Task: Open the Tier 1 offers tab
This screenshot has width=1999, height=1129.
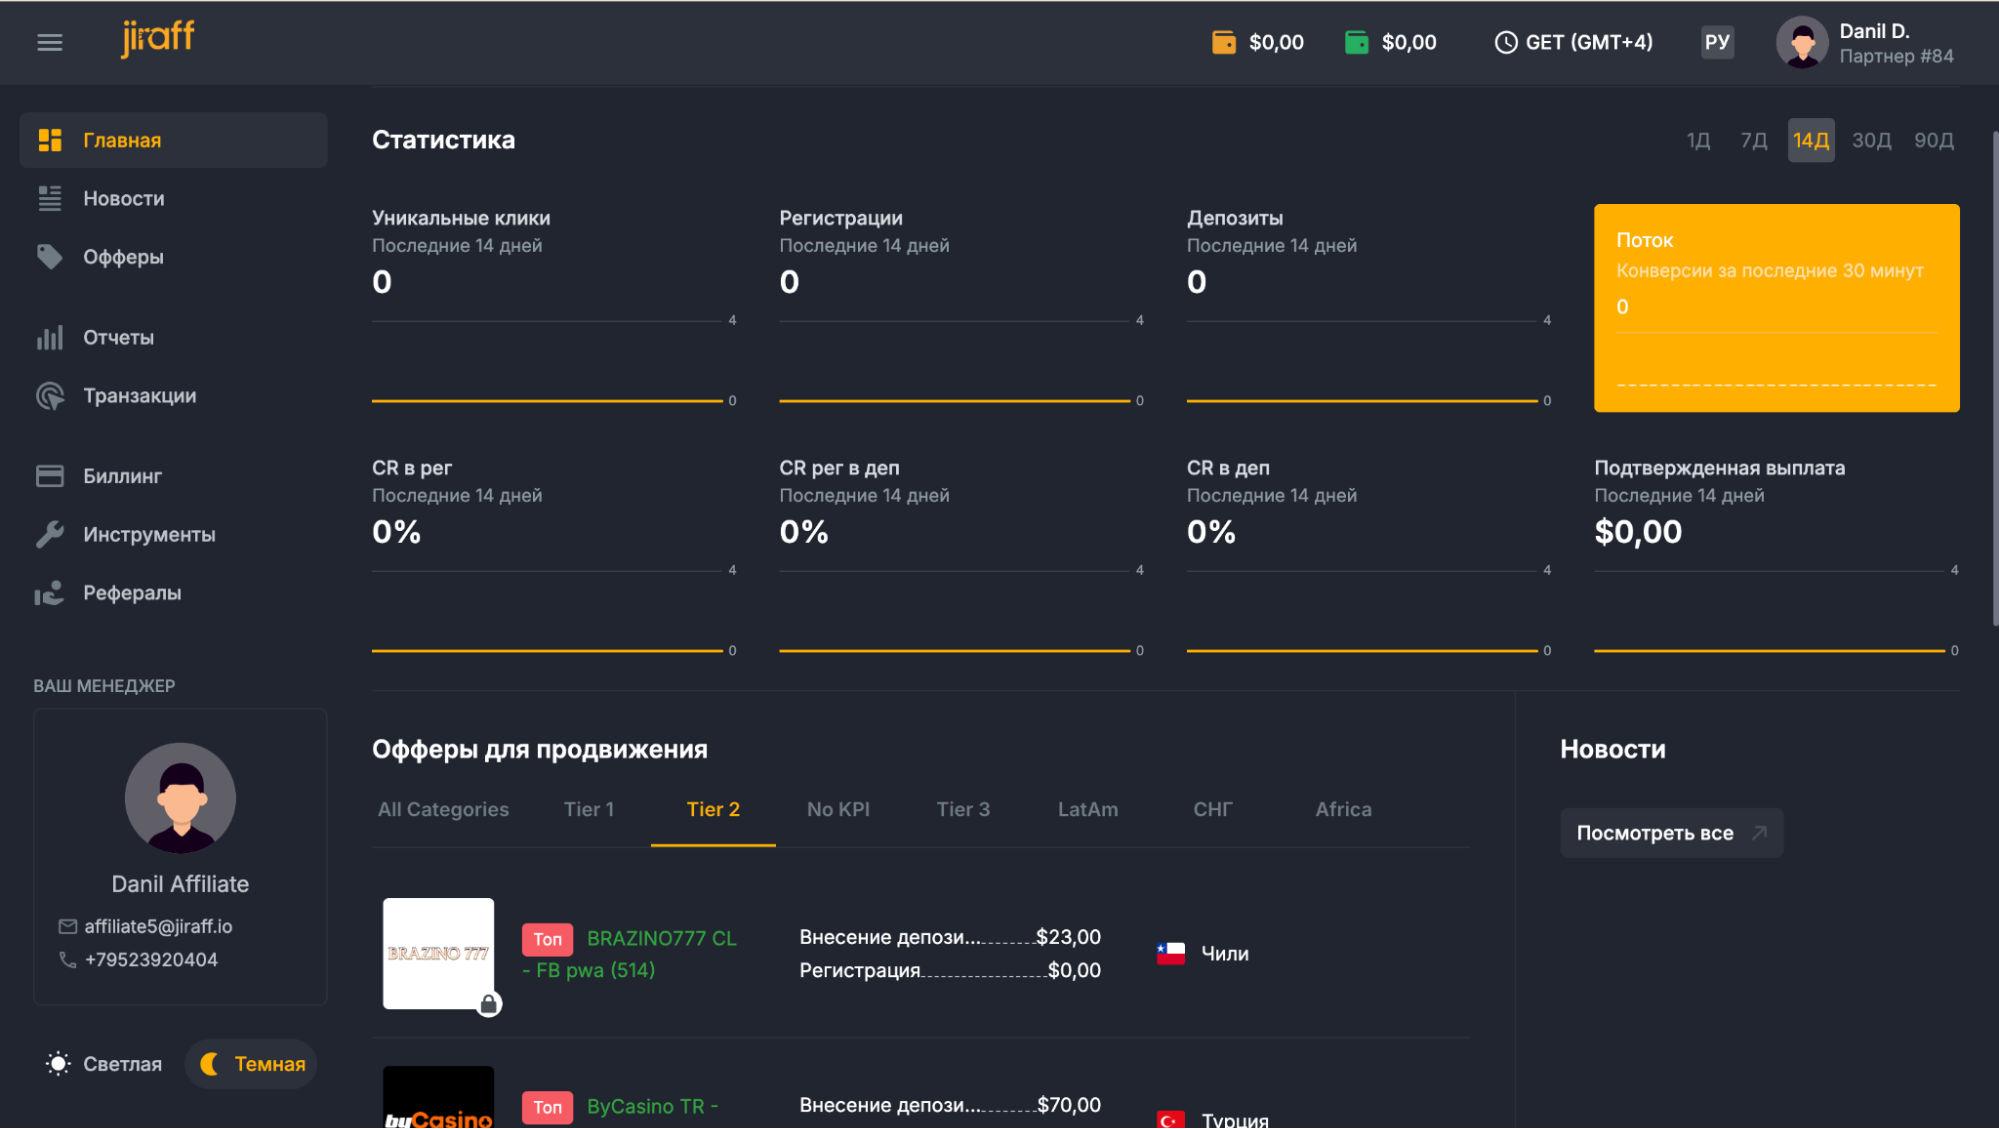Action: coord(589,810)
